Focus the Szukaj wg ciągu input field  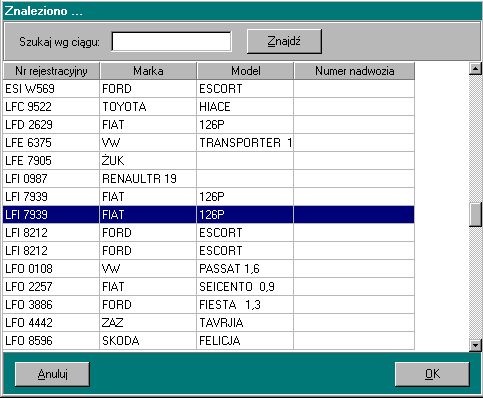171,42
